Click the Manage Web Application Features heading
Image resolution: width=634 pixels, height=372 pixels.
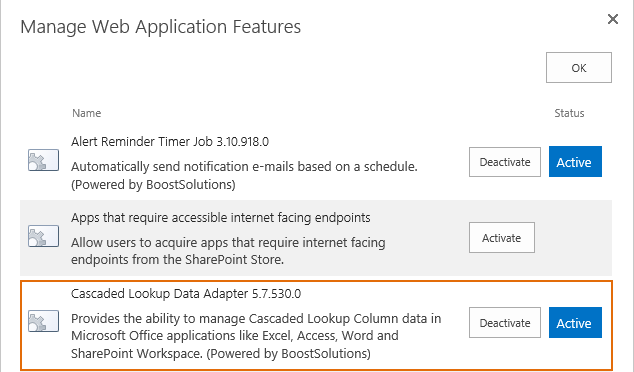pos(161,27)
